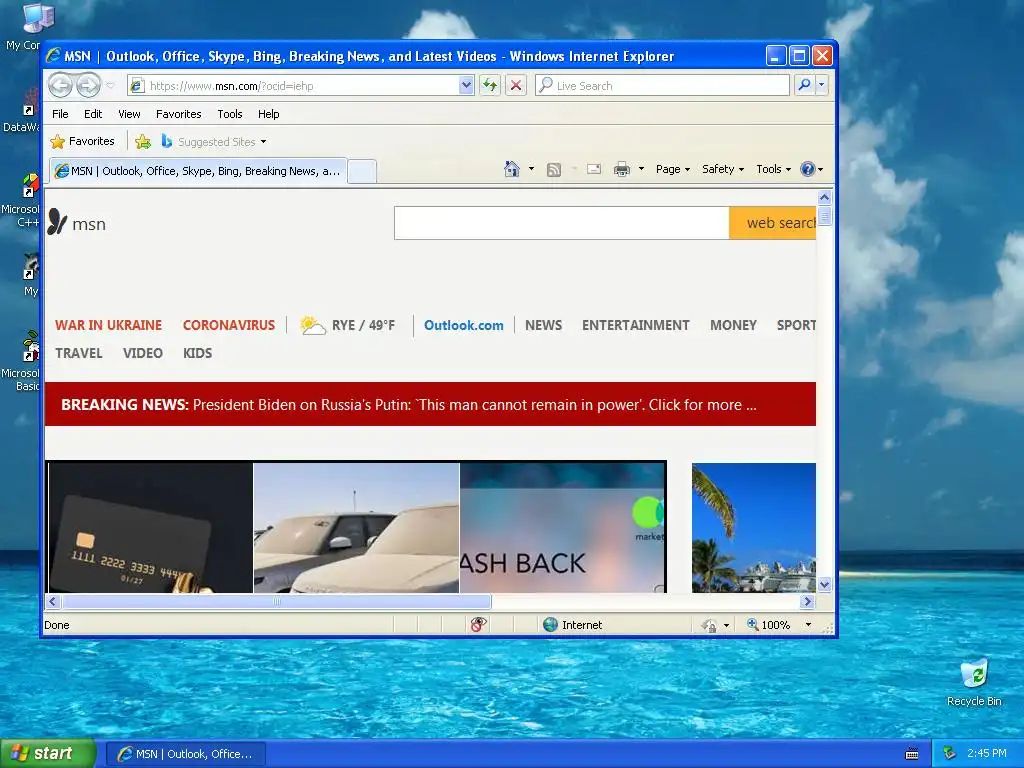Open search provider options dropdown arrow
This screenshot has height=768, width=1024.
822,86
